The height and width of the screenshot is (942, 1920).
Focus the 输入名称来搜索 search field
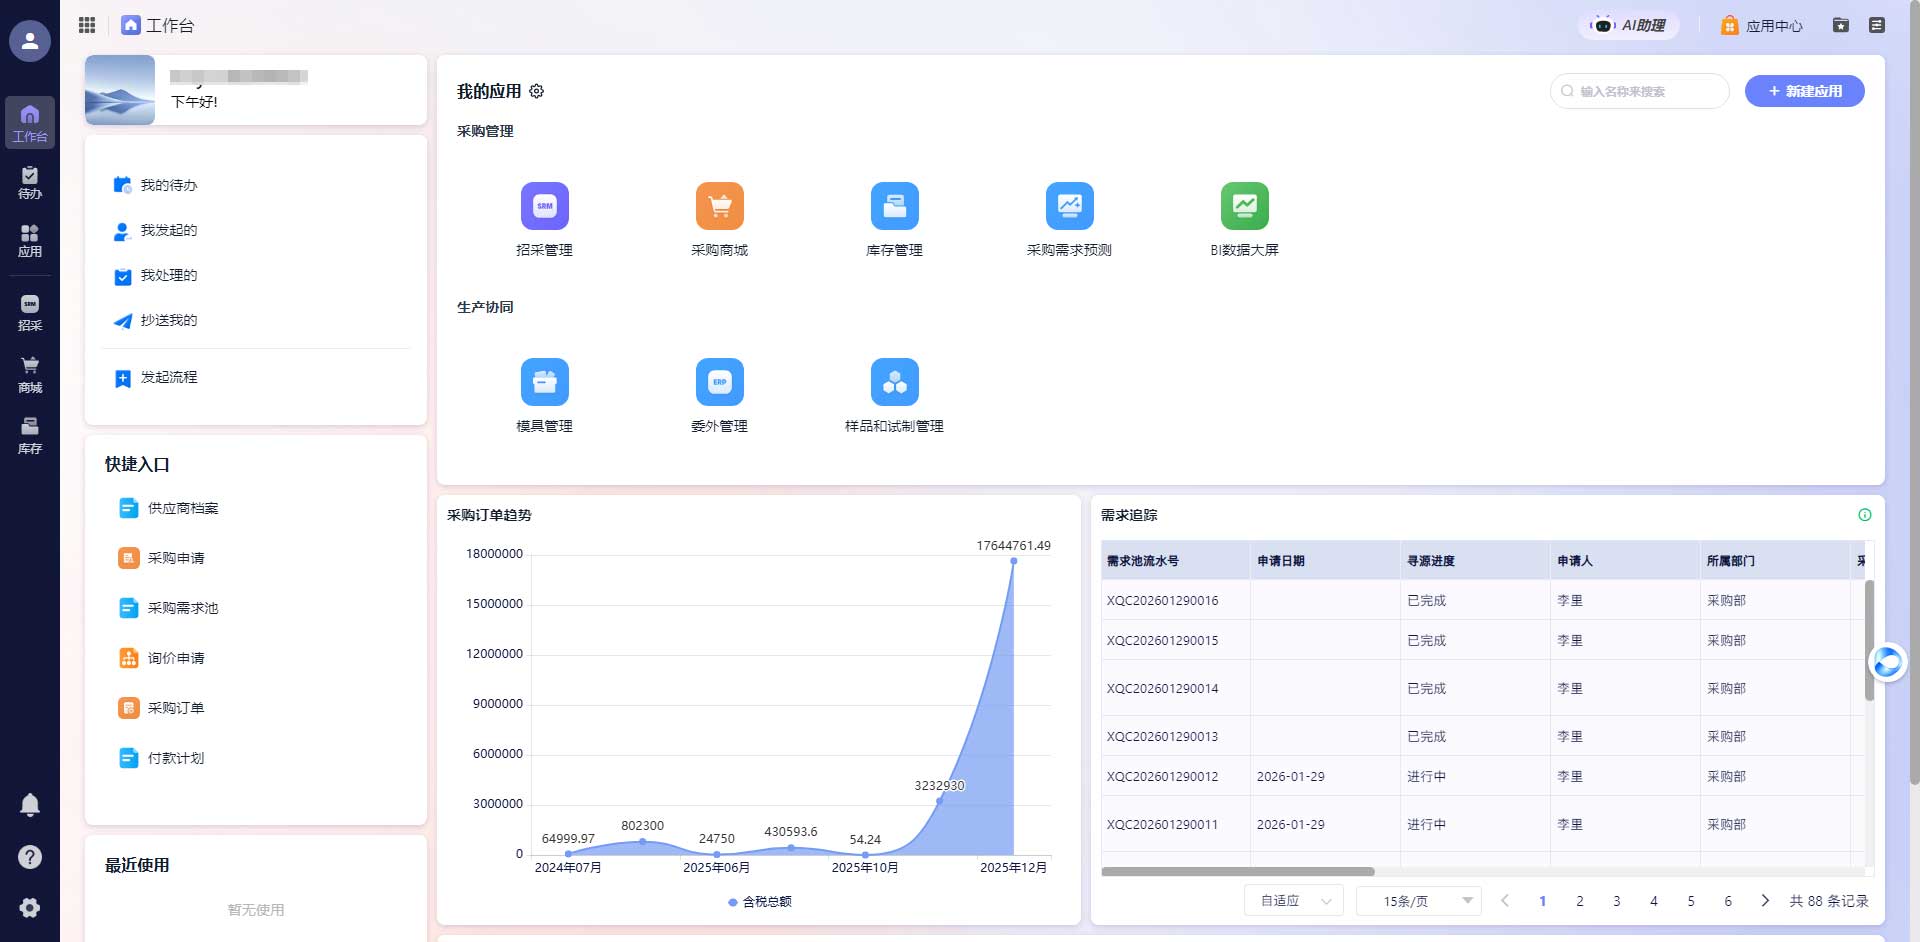(1640, 91)
